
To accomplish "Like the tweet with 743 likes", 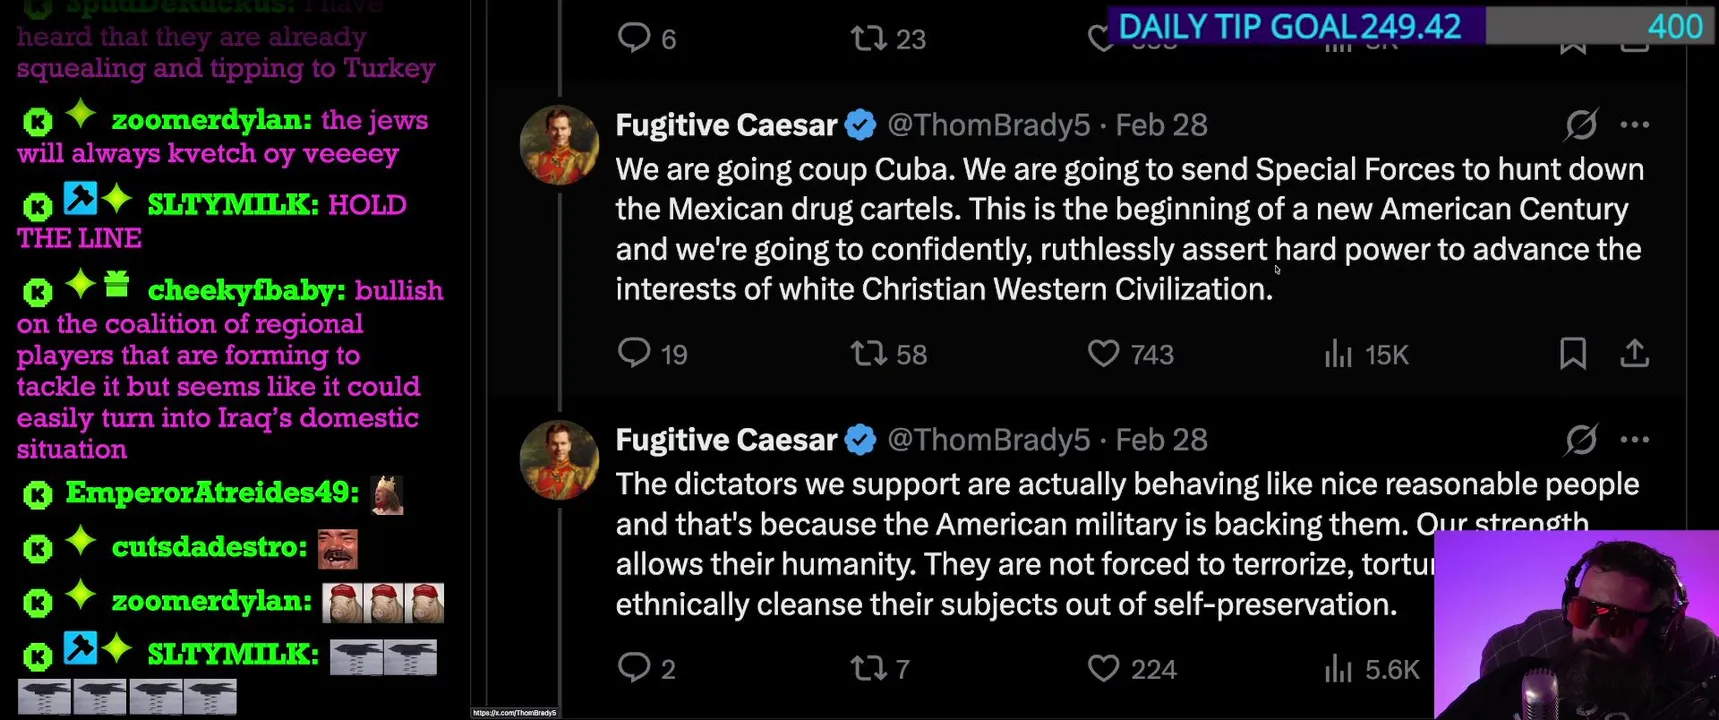I will pos(1103,353).
